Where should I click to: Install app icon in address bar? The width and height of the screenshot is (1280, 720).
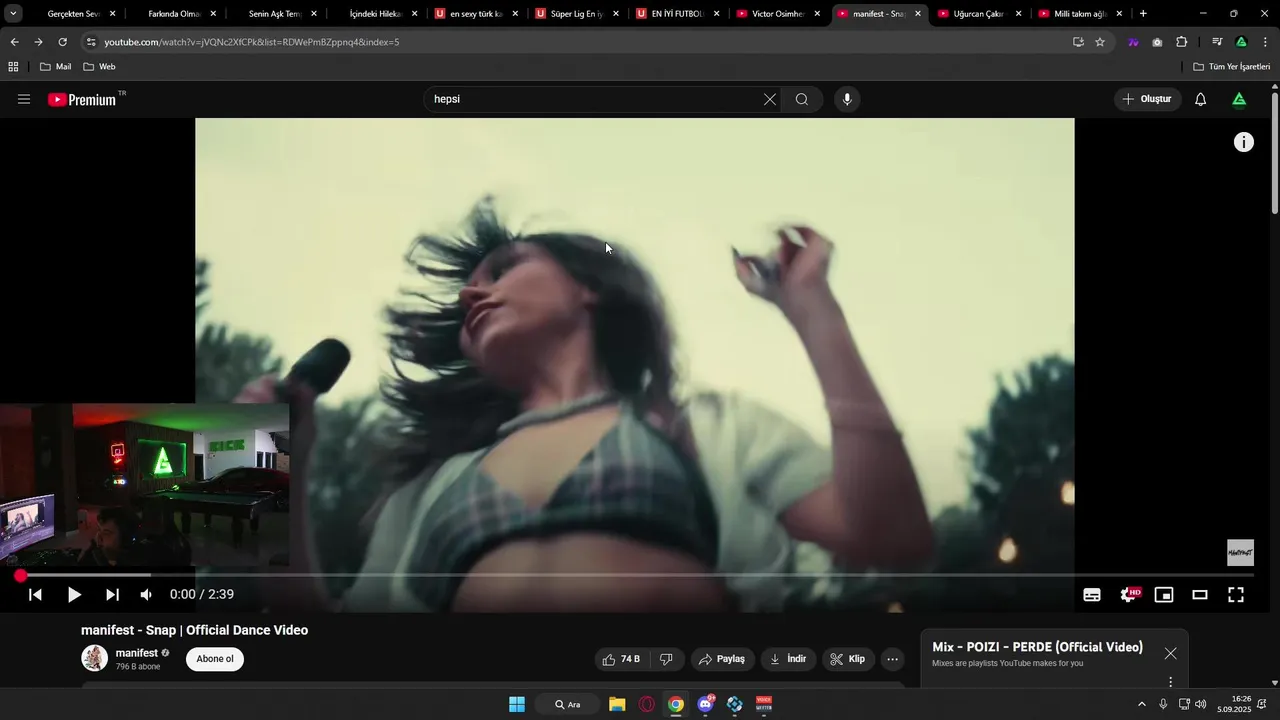1078,42
